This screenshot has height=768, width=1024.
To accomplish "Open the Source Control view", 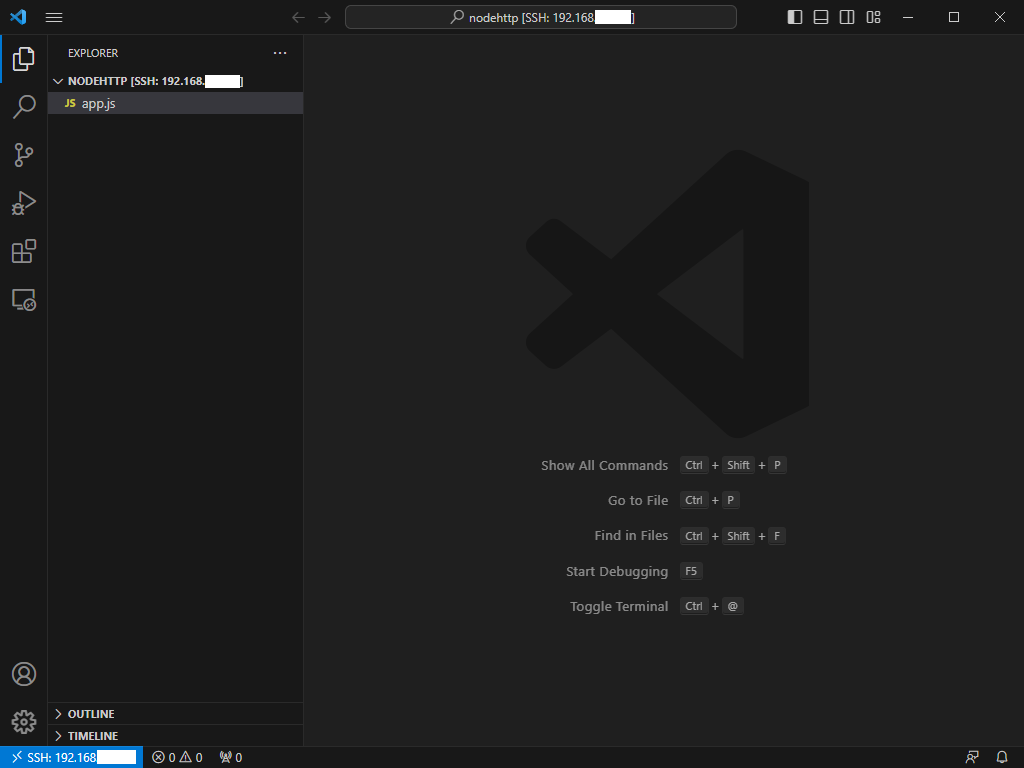I will (23, 154).
